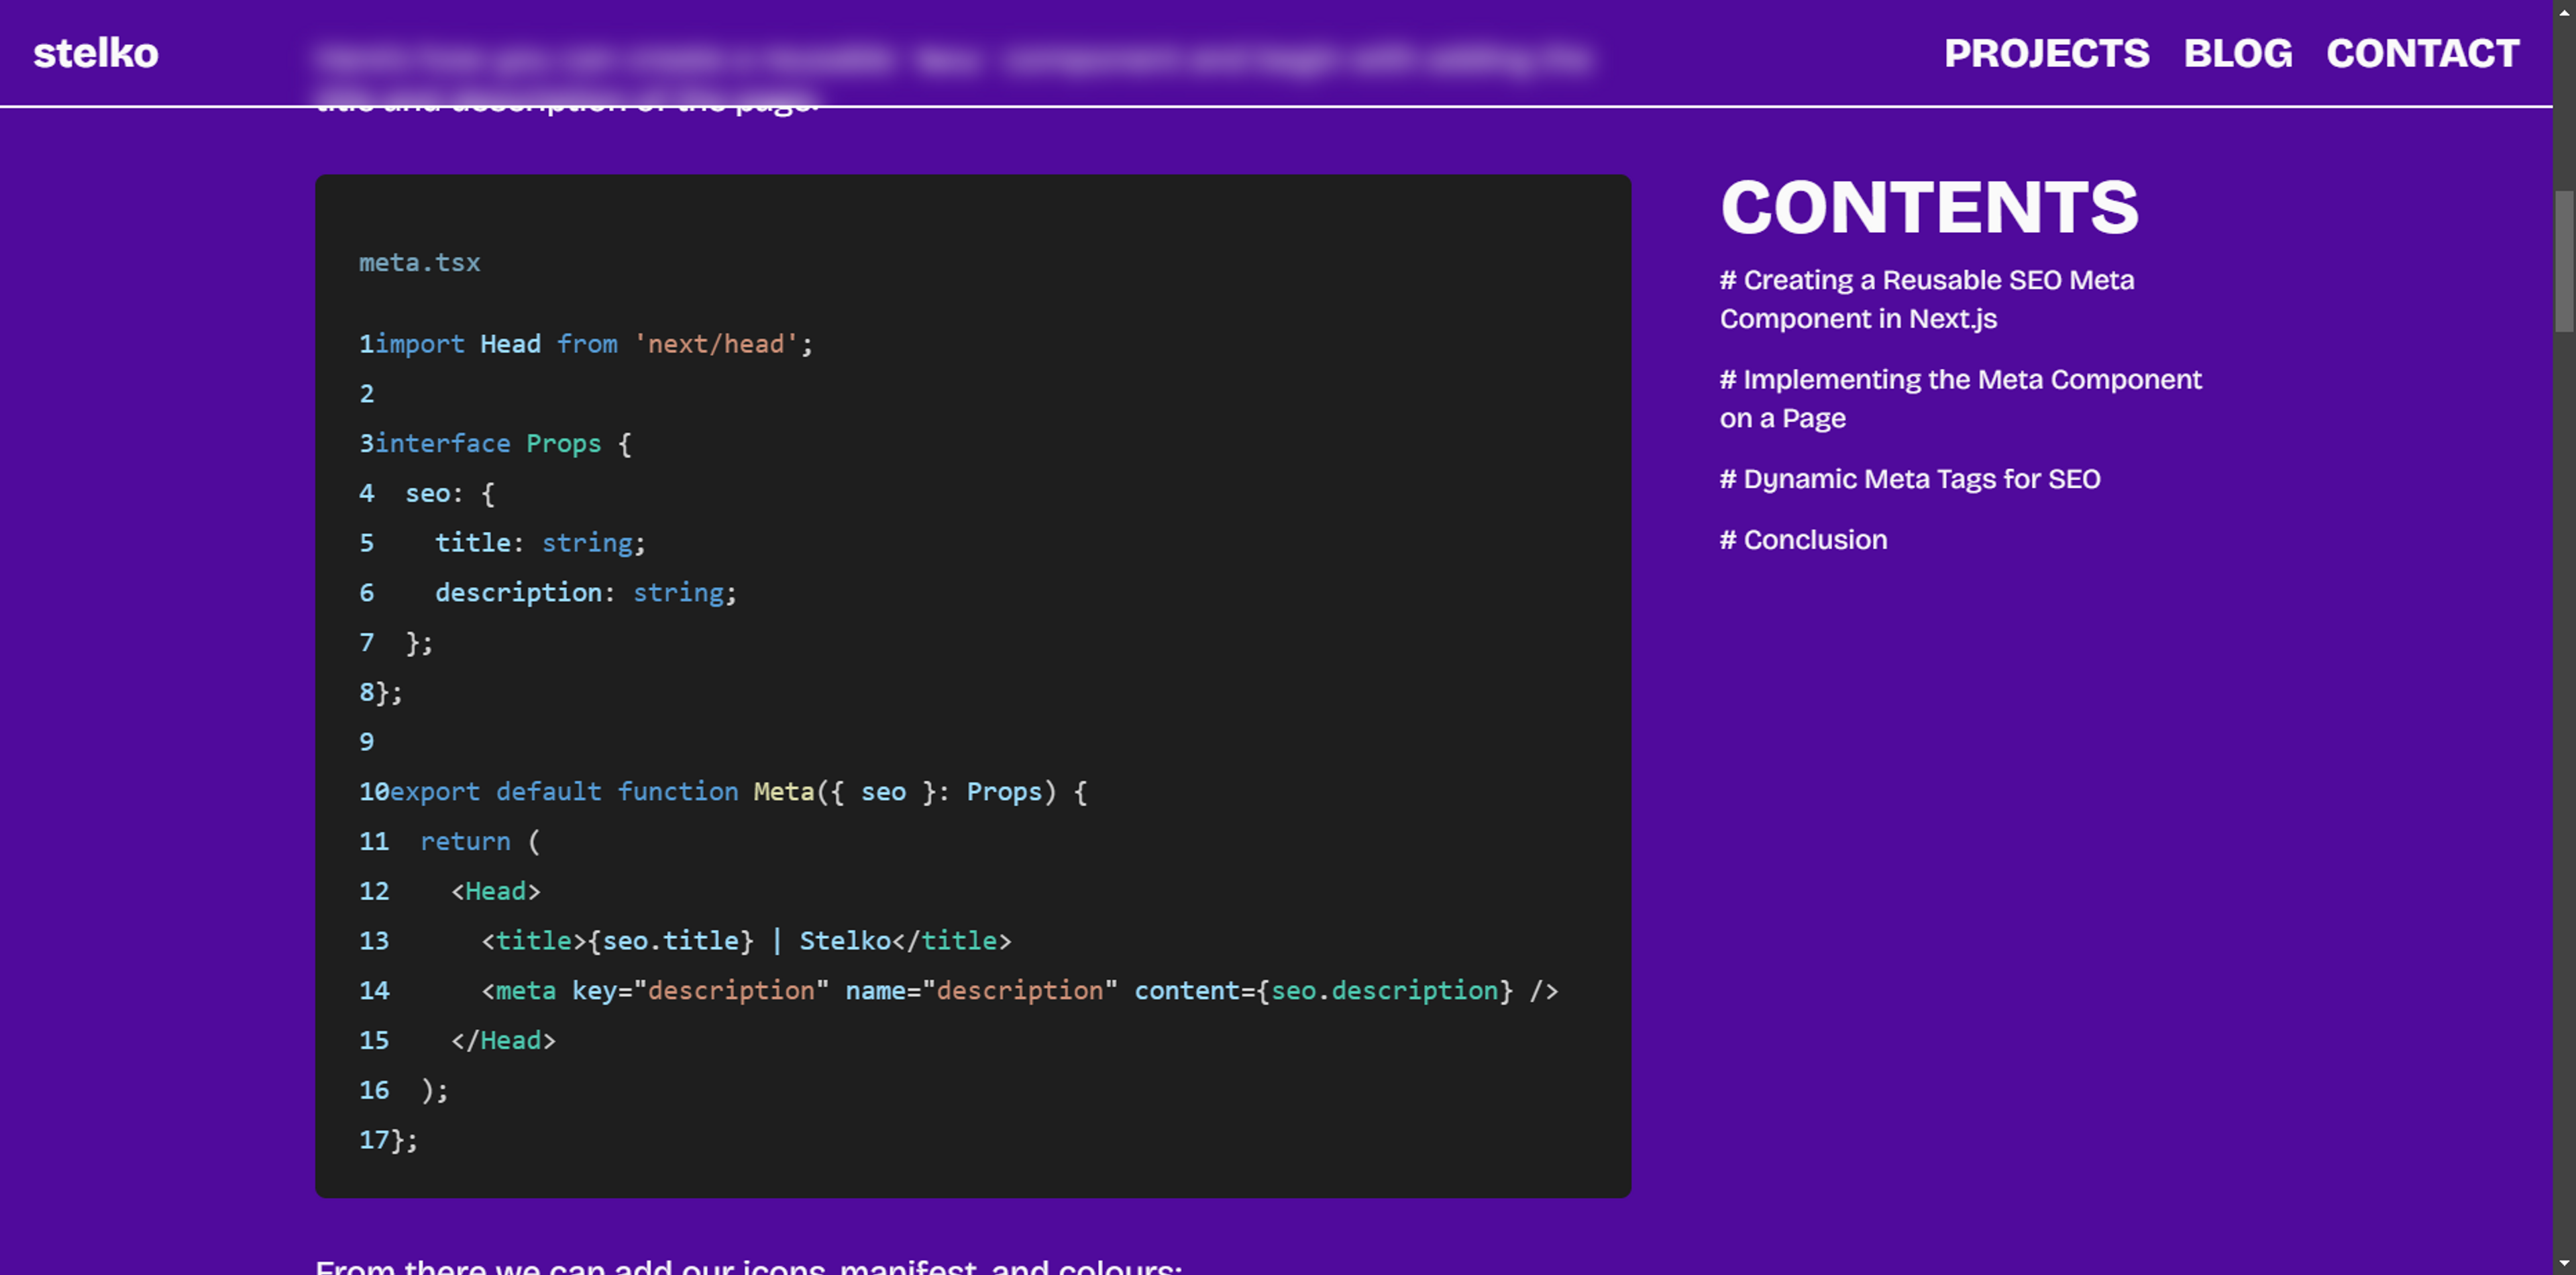
Task: Click the CONTENTS heading
Action: [x=1928, y=207]
